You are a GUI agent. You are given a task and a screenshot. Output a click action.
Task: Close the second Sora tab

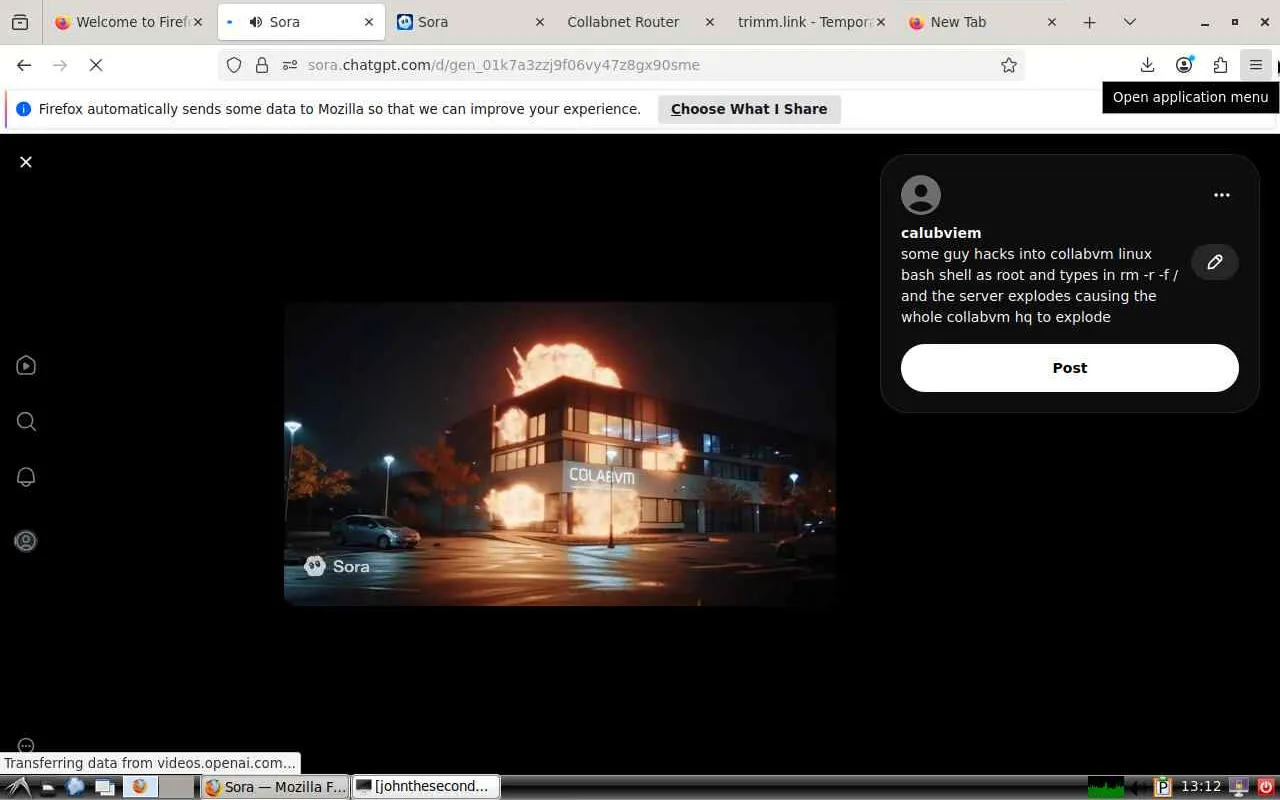tap(540, 22)
